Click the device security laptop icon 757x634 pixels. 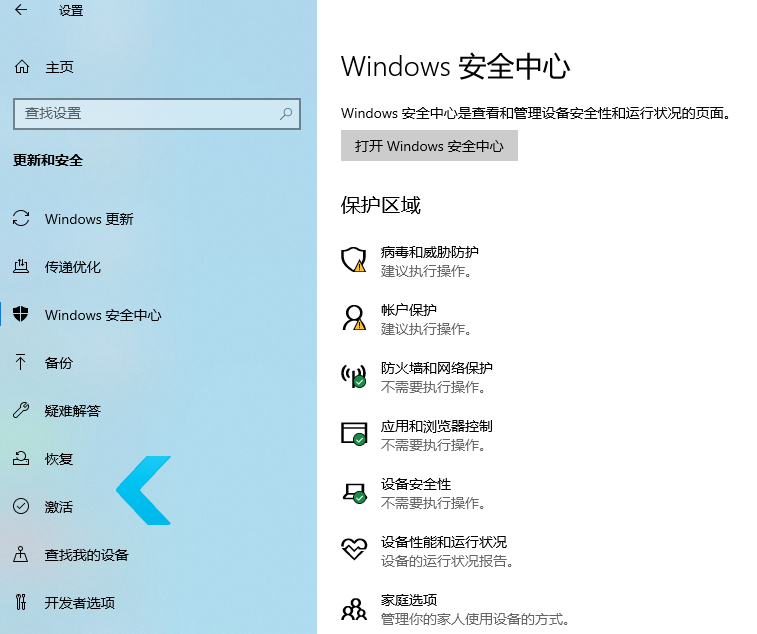point(354,492)
